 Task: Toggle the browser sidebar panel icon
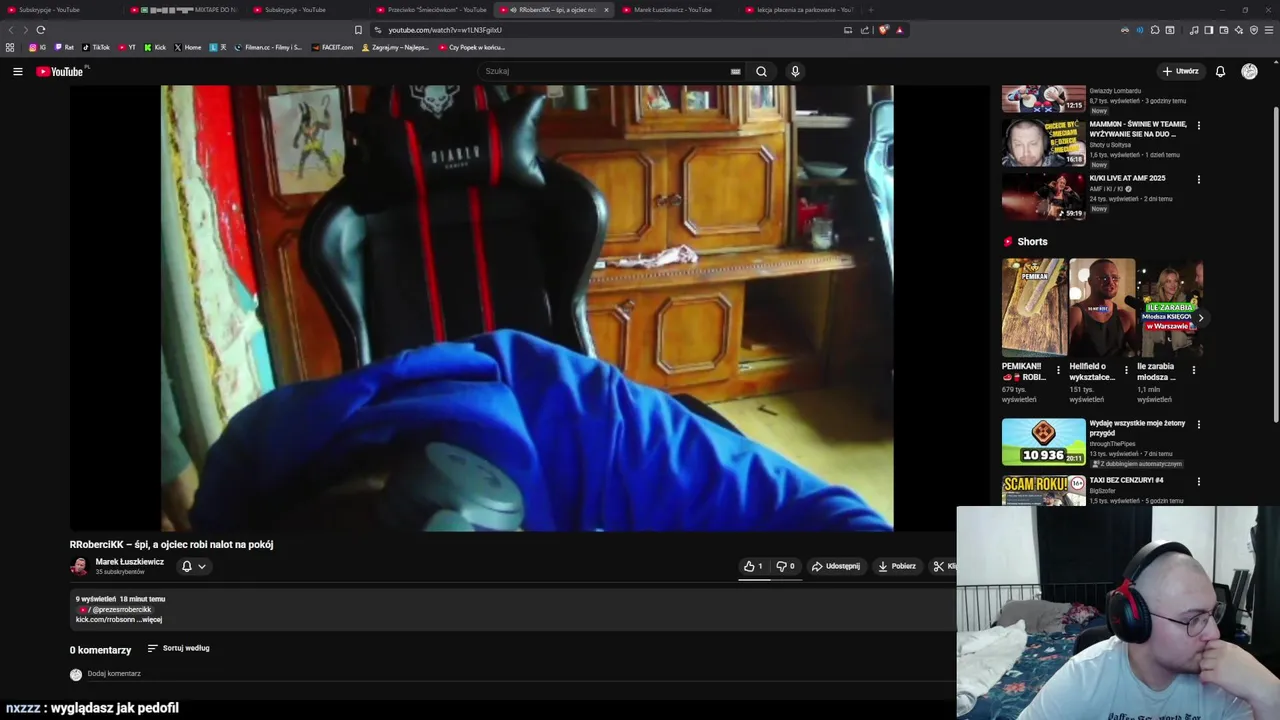pos(1208,30)
